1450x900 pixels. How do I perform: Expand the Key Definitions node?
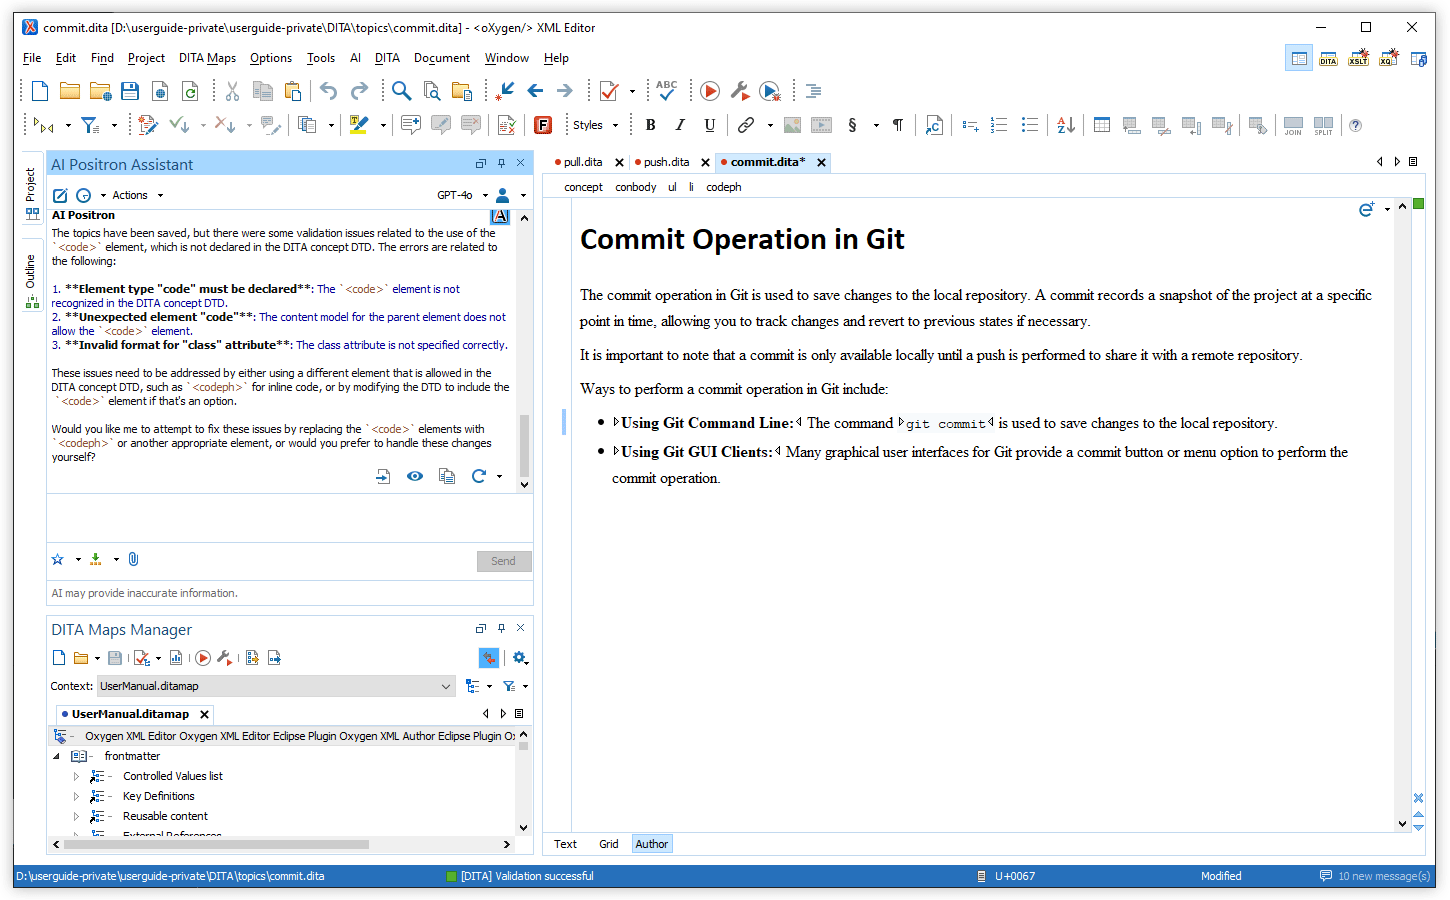[76, 796]
